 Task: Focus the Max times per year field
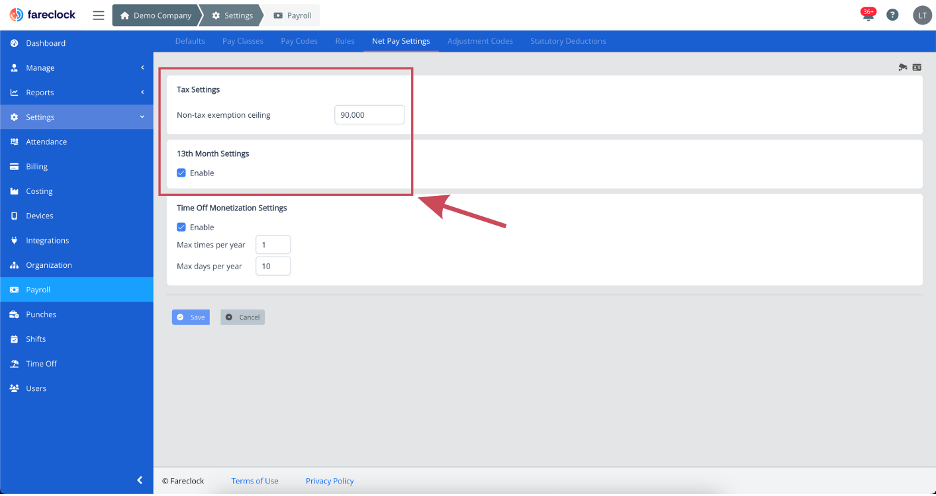click(x=273, y=245)
